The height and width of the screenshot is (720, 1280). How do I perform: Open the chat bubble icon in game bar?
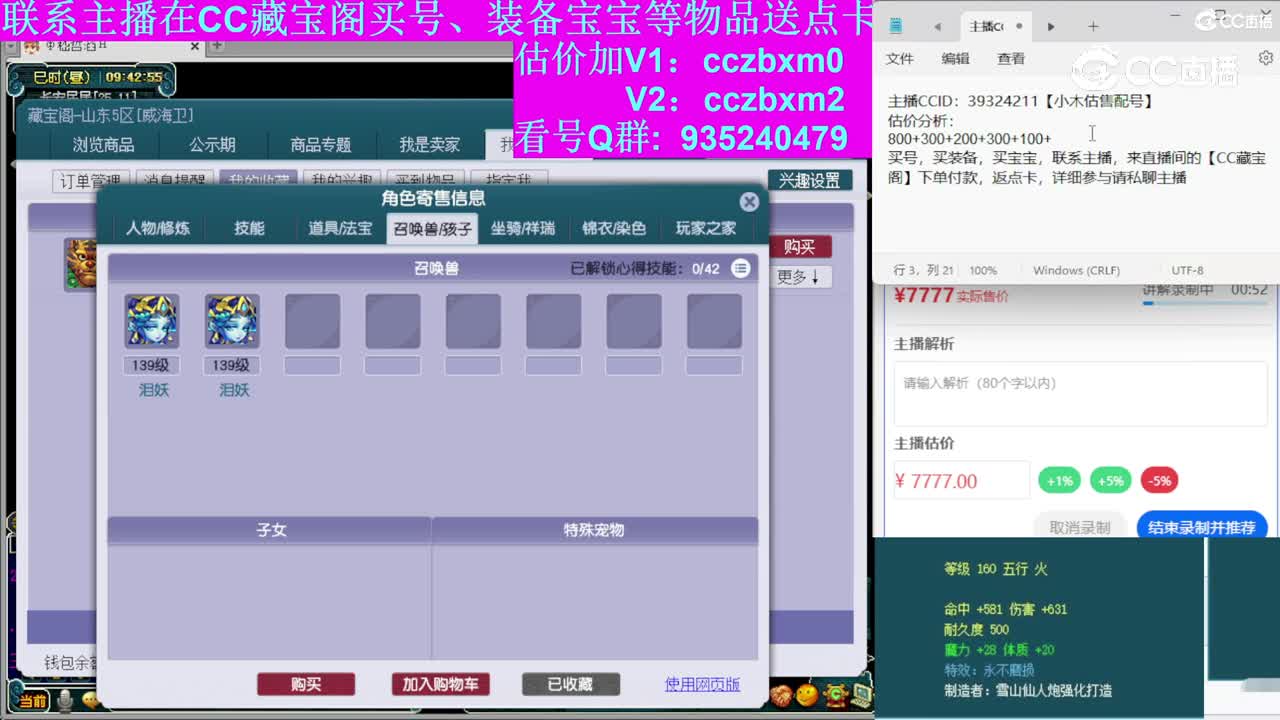point(91,701)
